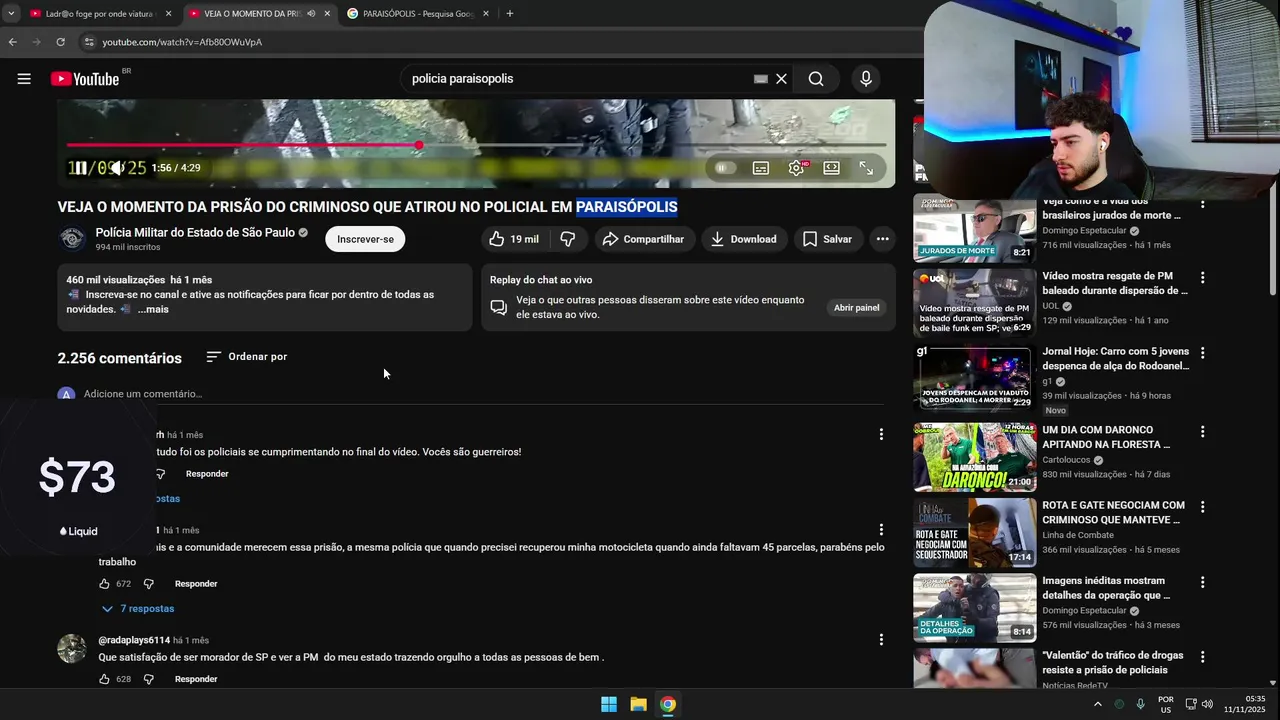Switch to the Ladr@o foge browser tab
This screenshot has width=1280, height=720.
pyautogui.click(x=98, y=14)
